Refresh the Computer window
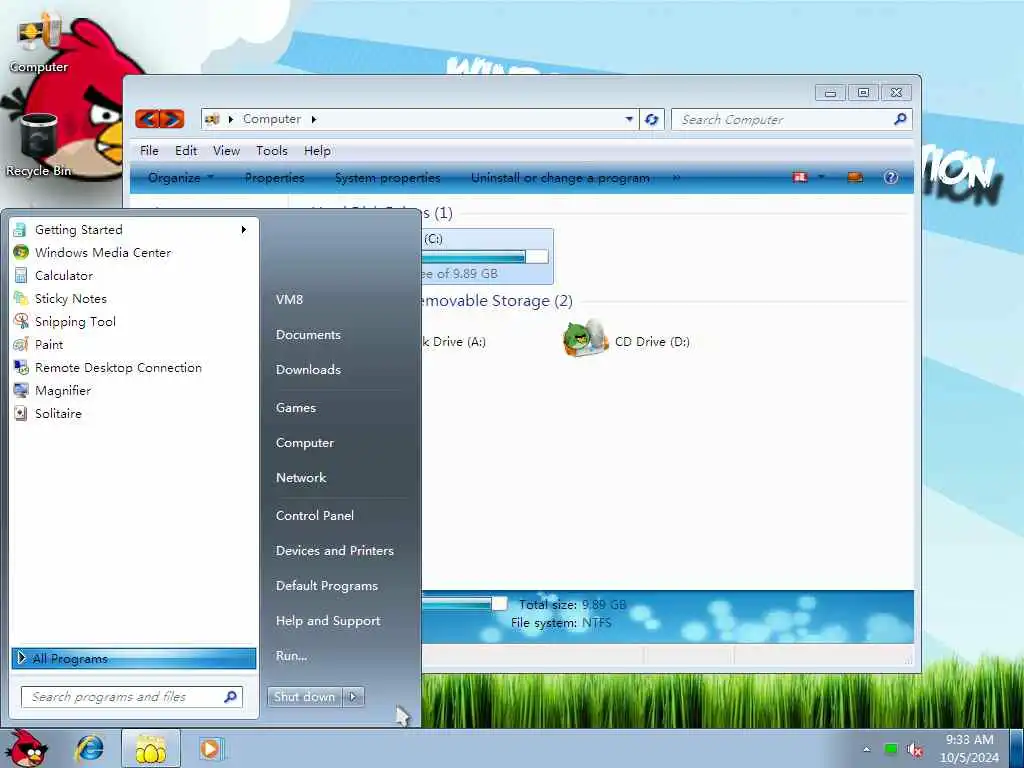The image size is (1024, 768). tap(652, 120)
